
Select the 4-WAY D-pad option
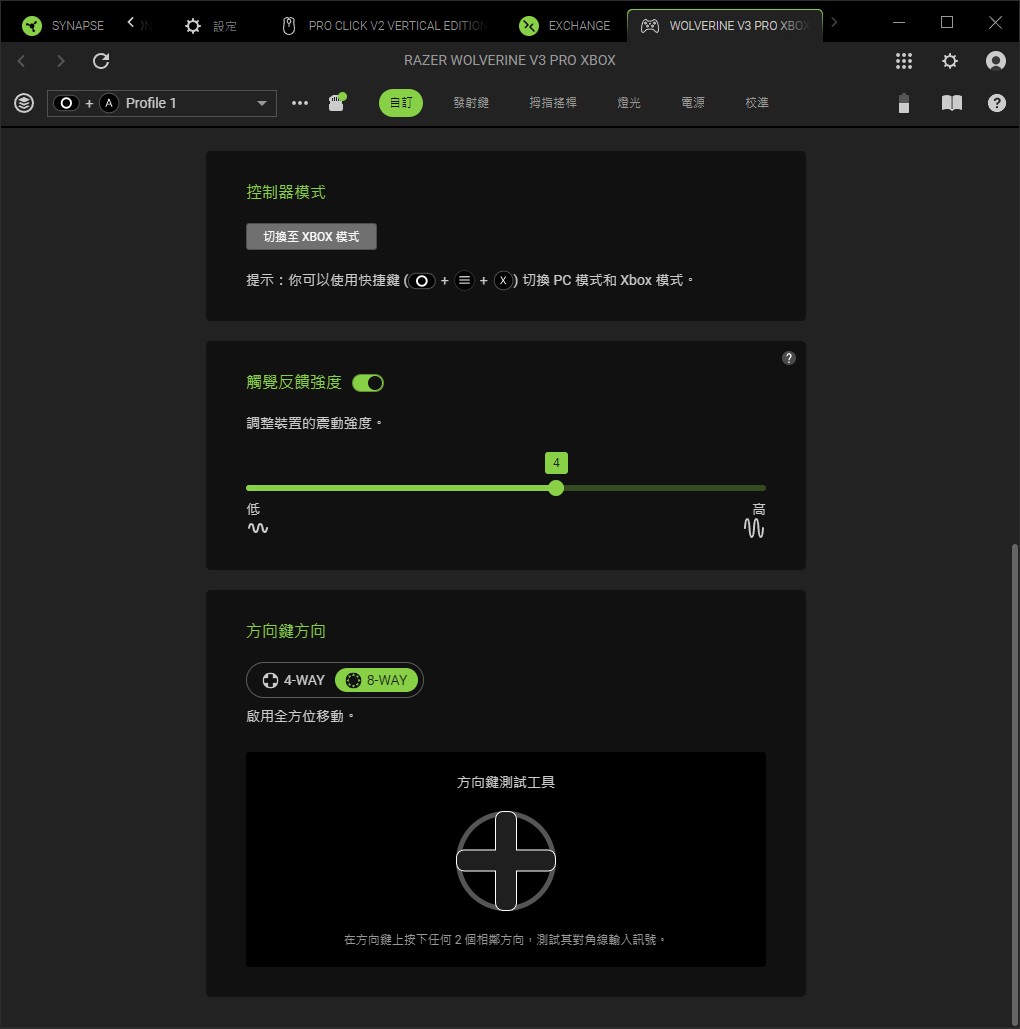293,680
